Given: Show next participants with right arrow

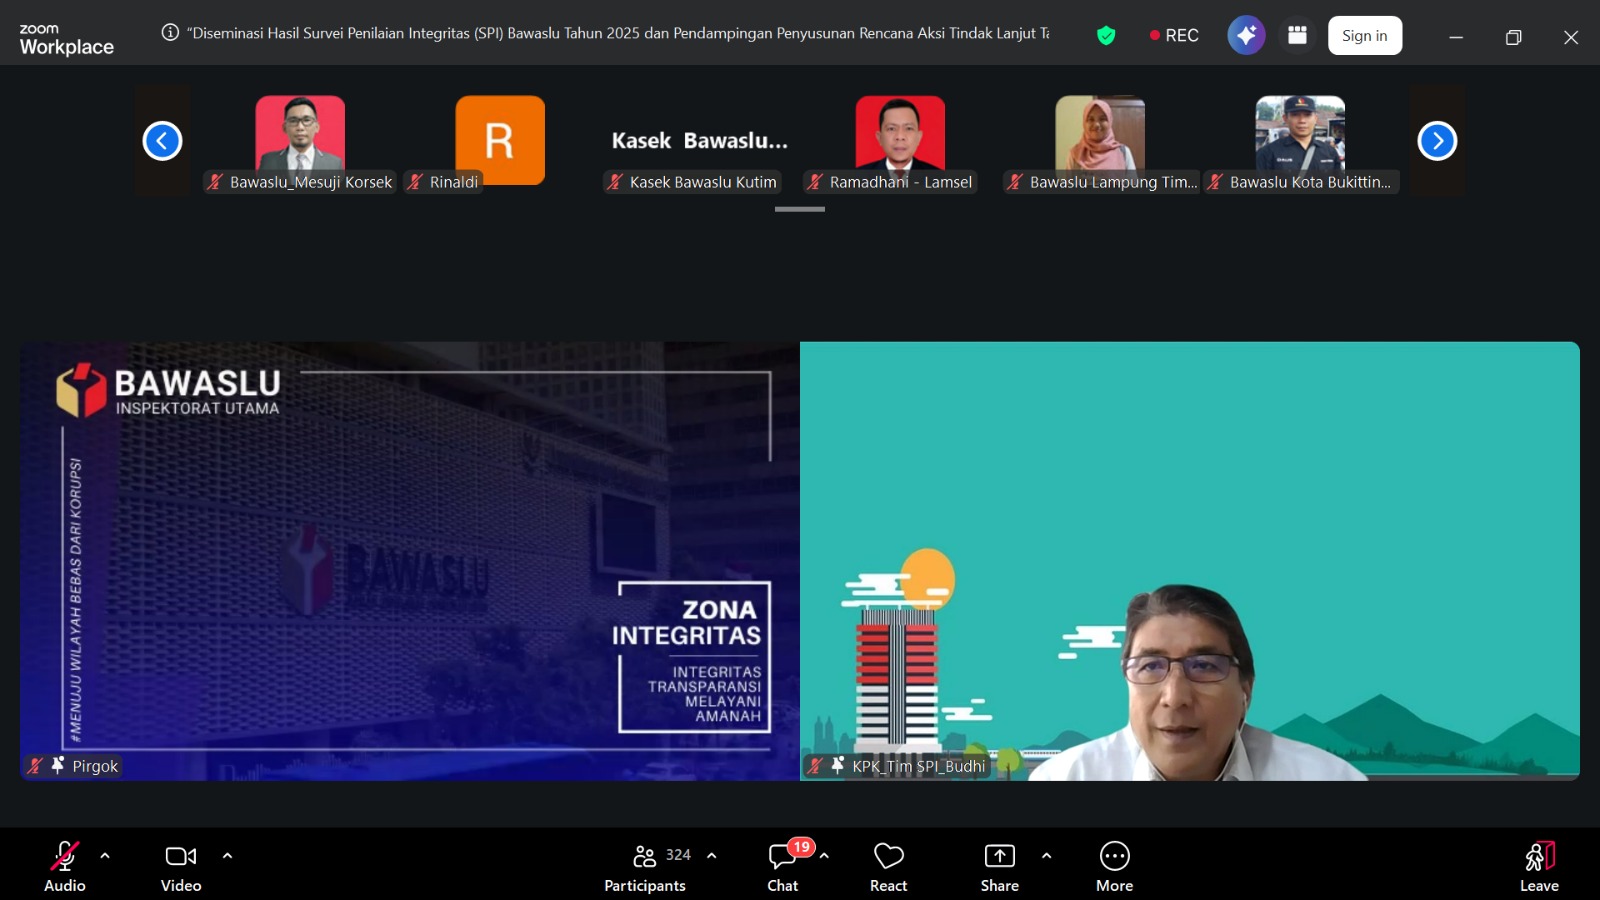Looking at the screenshot, I should click(x=1437, y=141).
